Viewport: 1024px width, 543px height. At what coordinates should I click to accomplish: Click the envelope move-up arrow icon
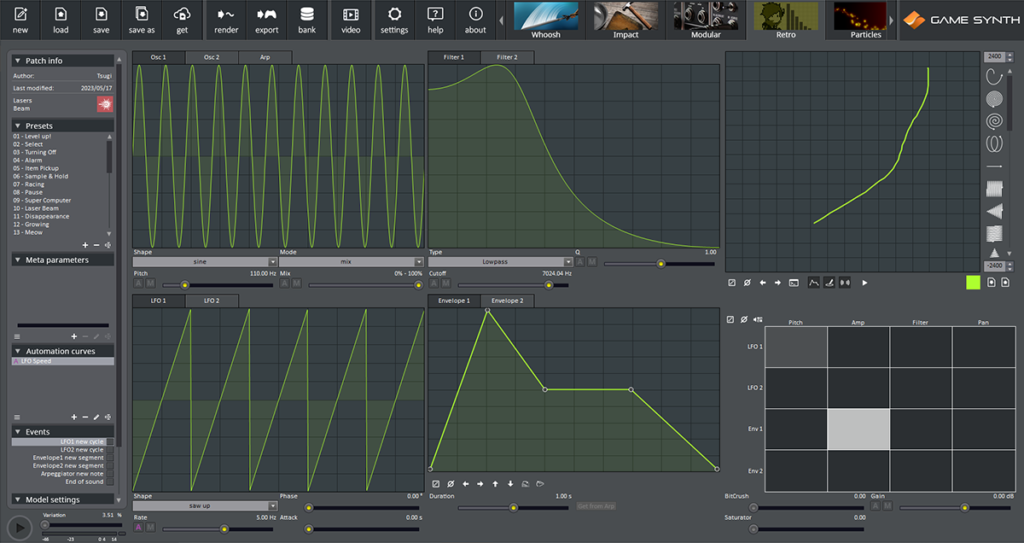click(x=495, y=484)
